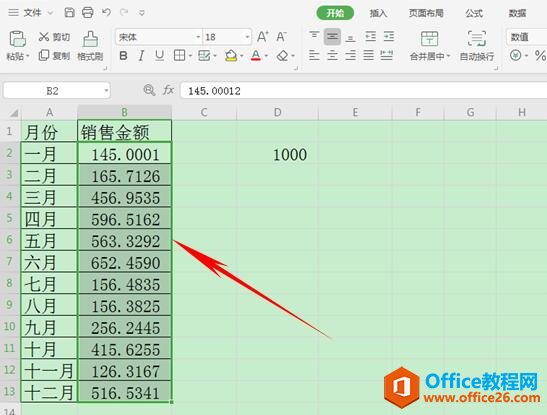Image resolution: width=547 pixels, height=415 pixels.
Task: Click the Cut scissors icon
Action: coord(44,36)
